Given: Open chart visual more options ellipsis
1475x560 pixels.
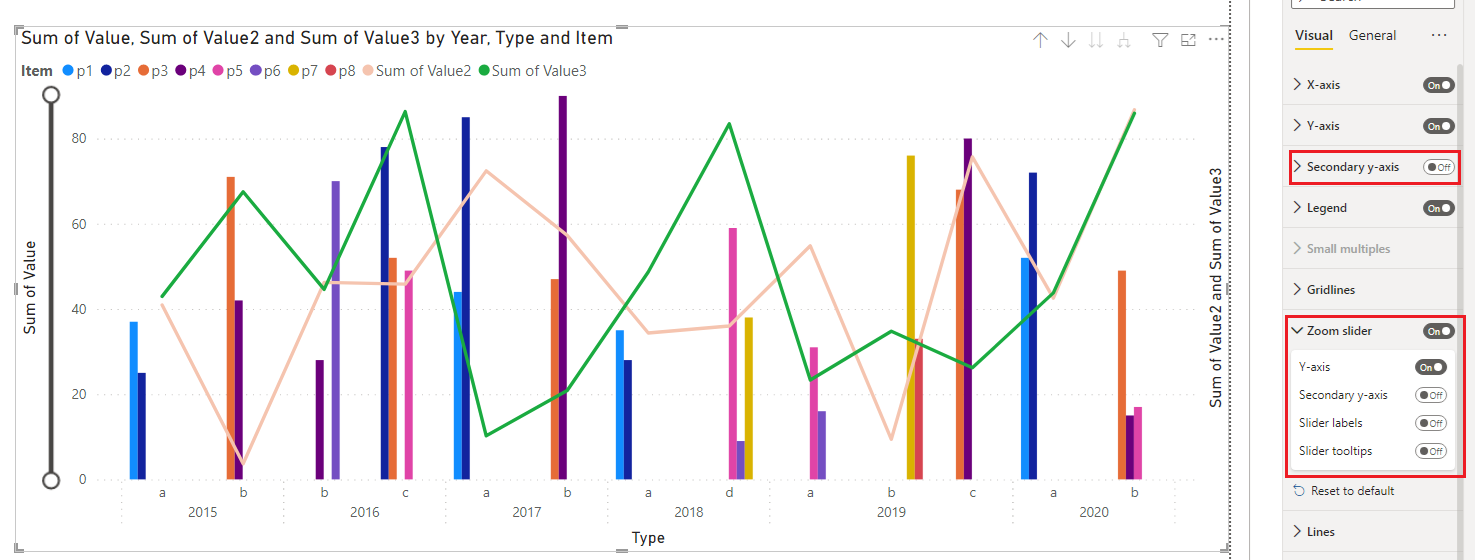Looking at the screenshot, I should coord(1216,40).
